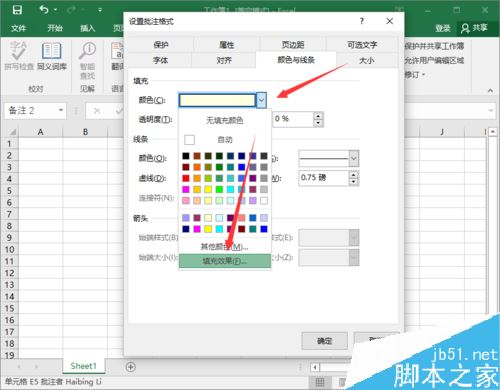Switch to the 页边距 tab
Screen dimensions: 500x390
[x=293, y=45]
